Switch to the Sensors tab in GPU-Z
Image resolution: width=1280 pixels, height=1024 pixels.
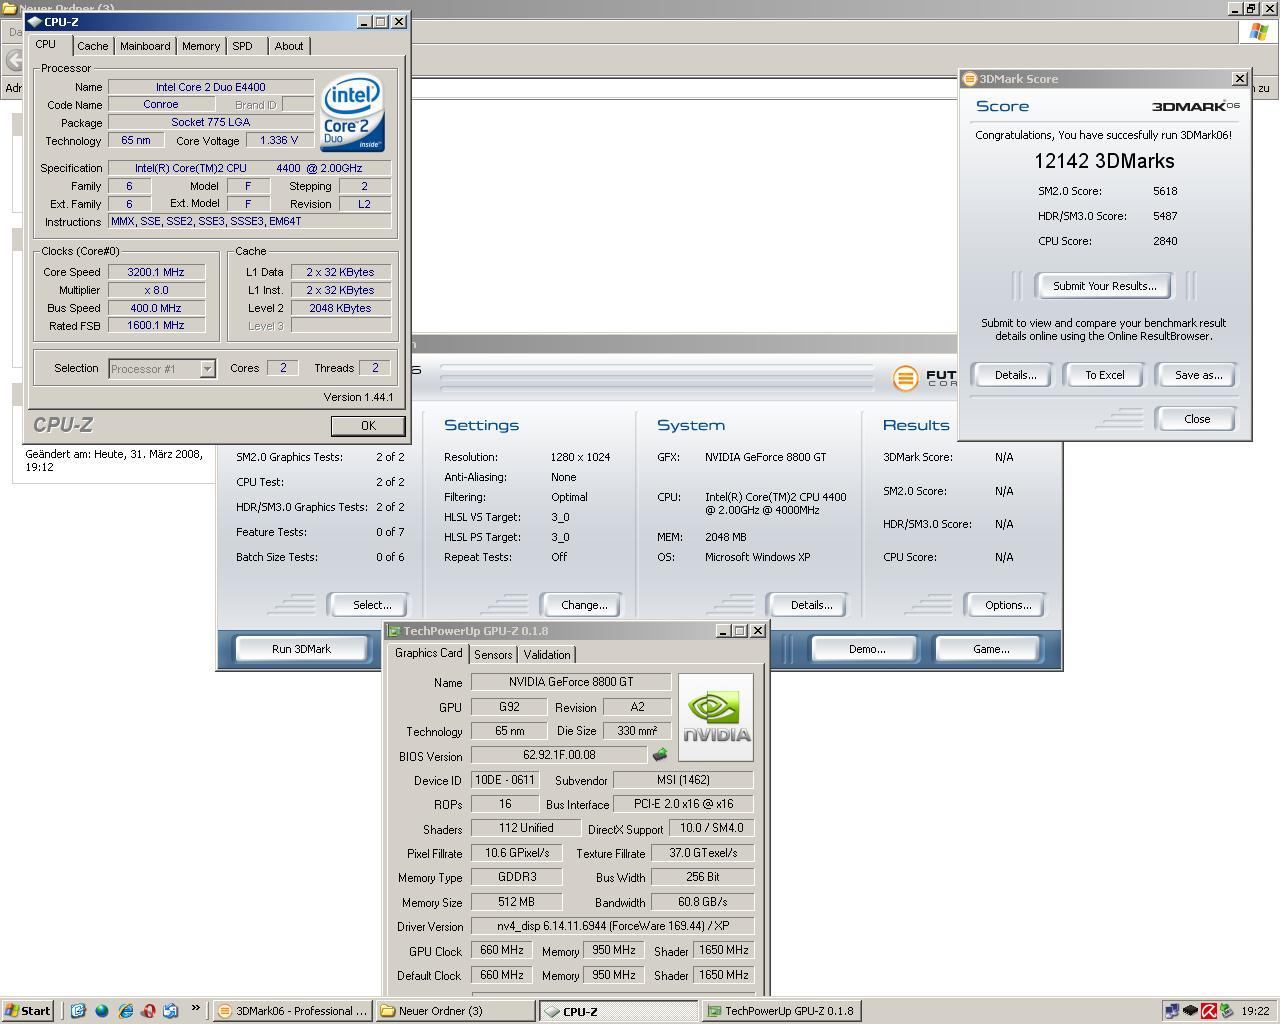coord(493,655)
